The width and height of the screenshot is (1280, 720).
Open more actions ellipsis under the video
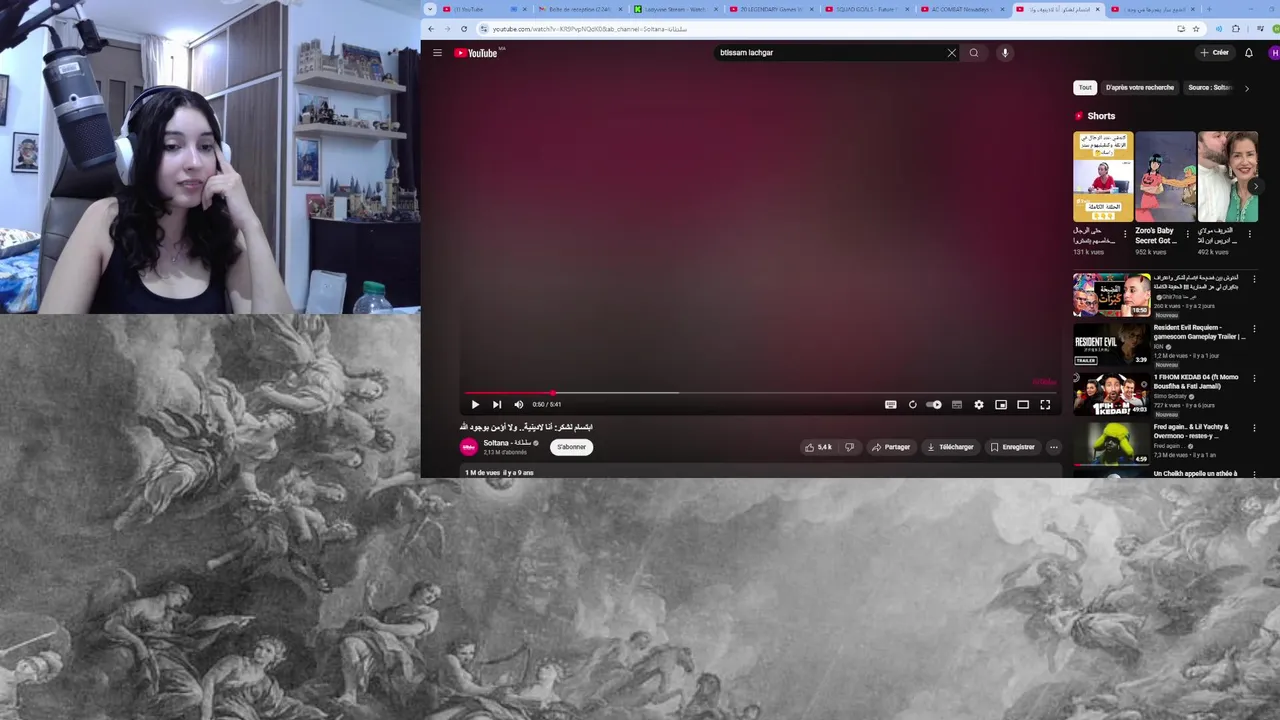(x=1053, y=447)
